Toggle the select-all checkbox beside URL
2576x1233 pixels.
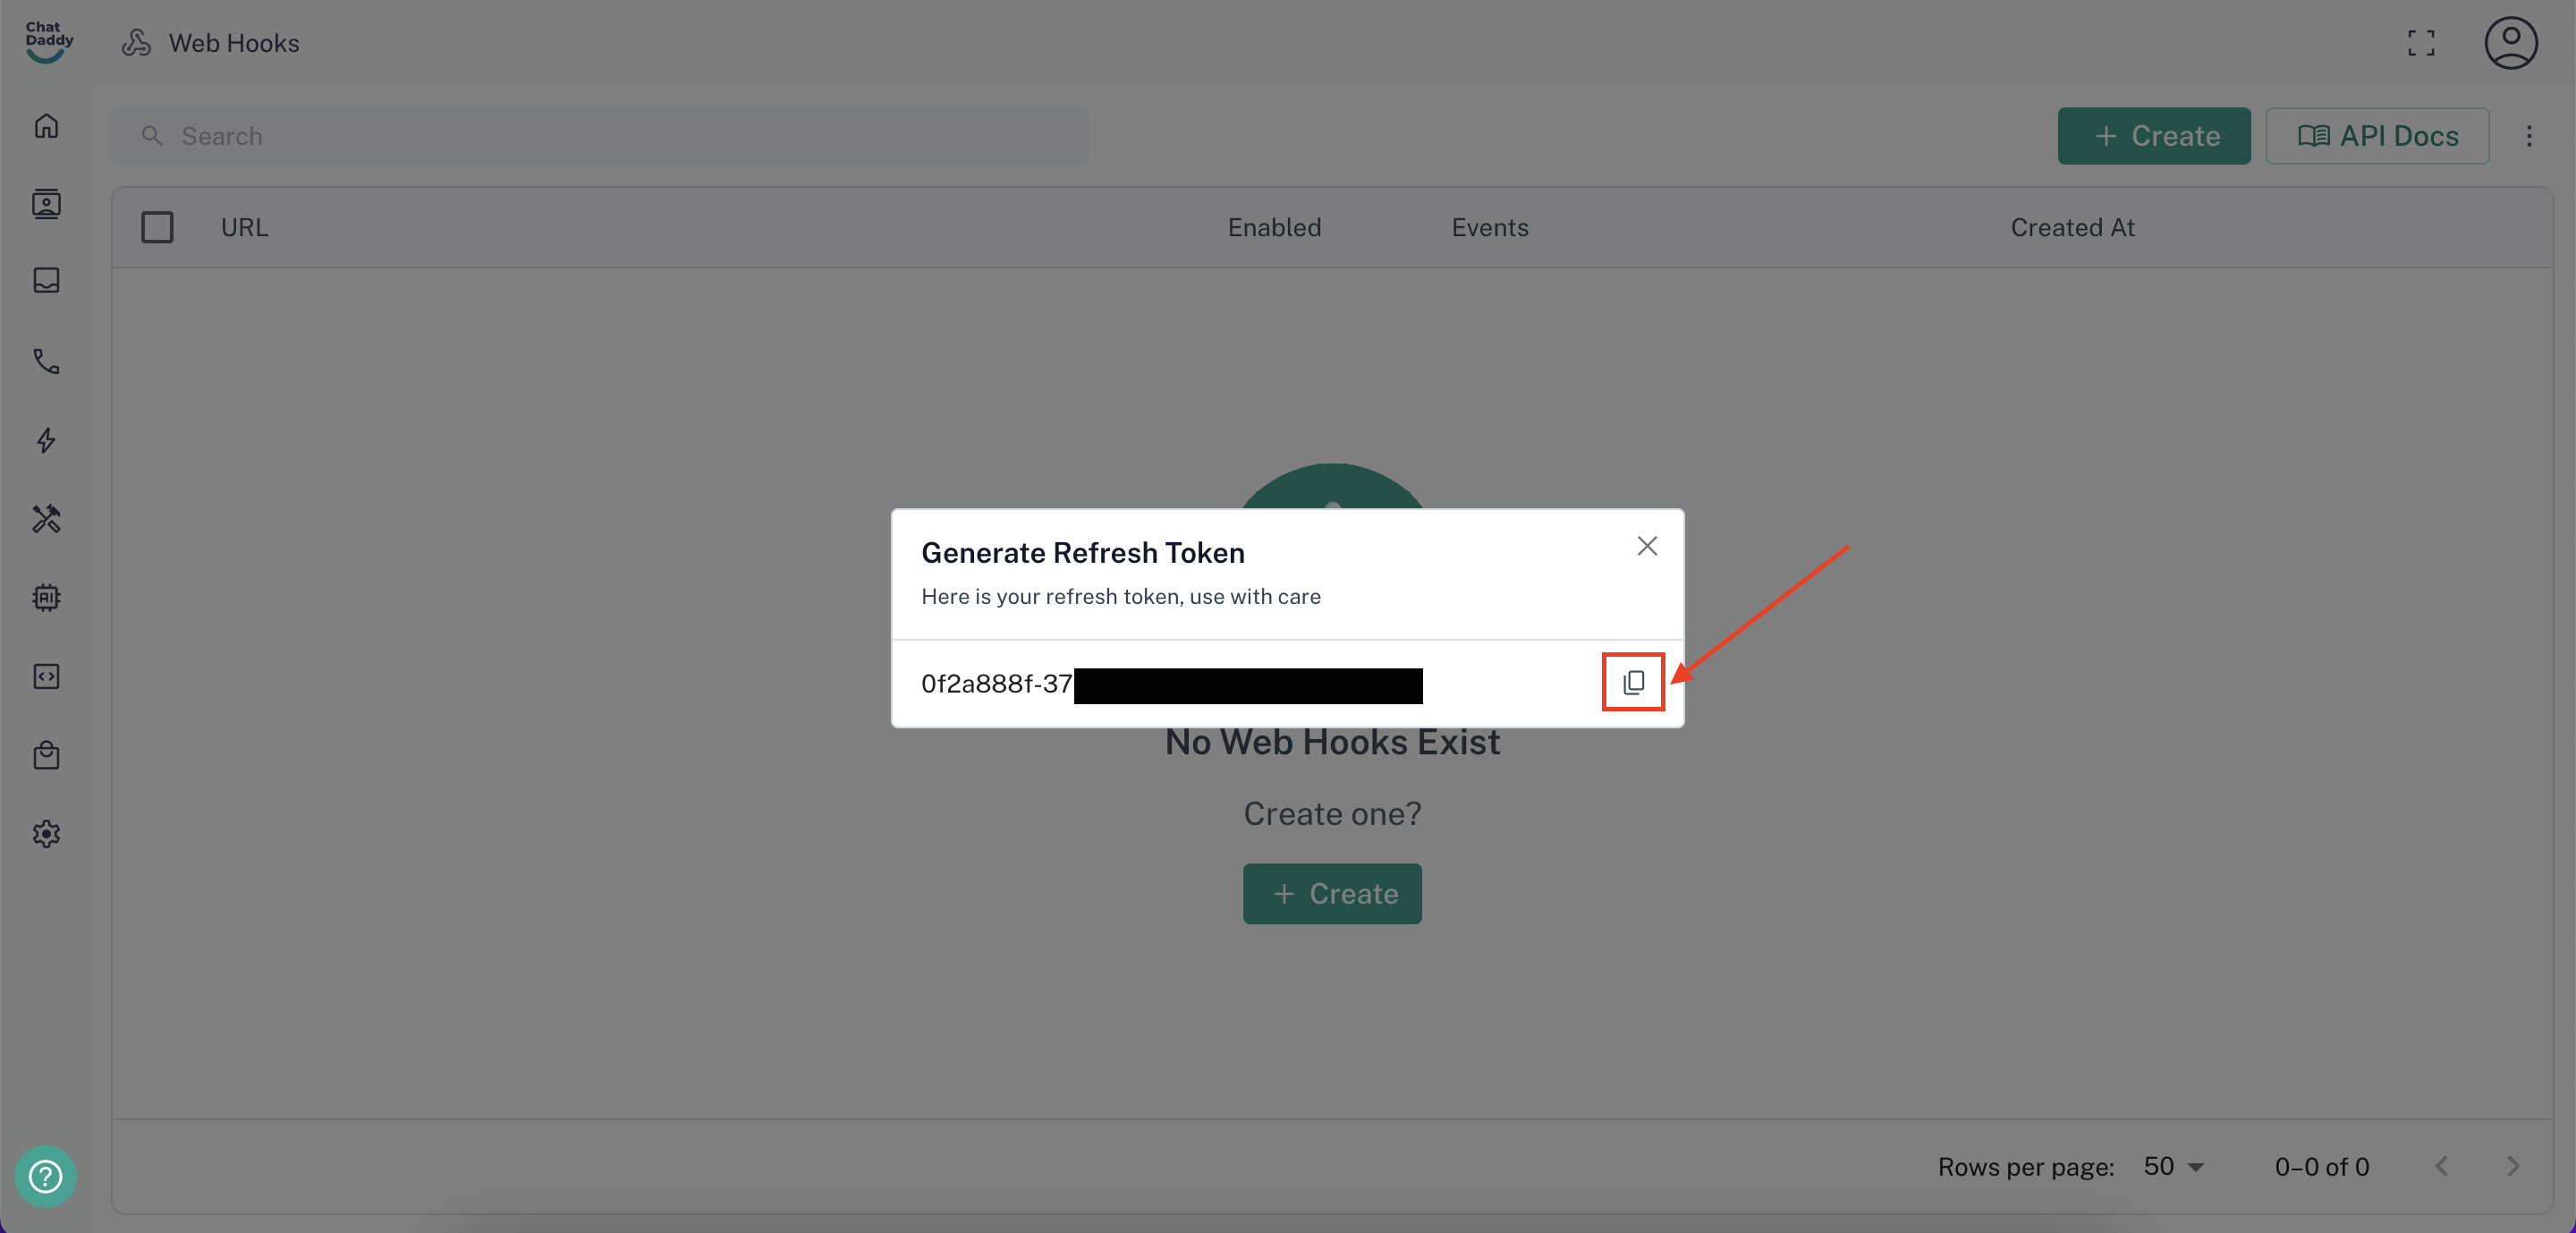157,227
